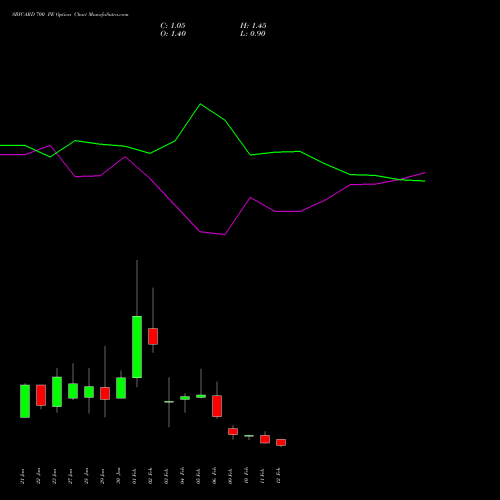Select the high value H: 1.45

tap(253, 26)
